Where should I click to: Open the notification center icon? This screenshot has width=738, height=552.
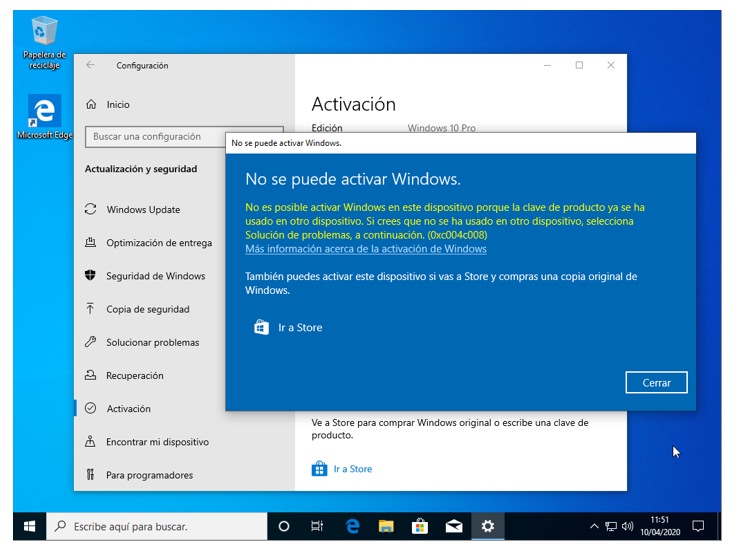pyautogui.click(x=698, y=526)
